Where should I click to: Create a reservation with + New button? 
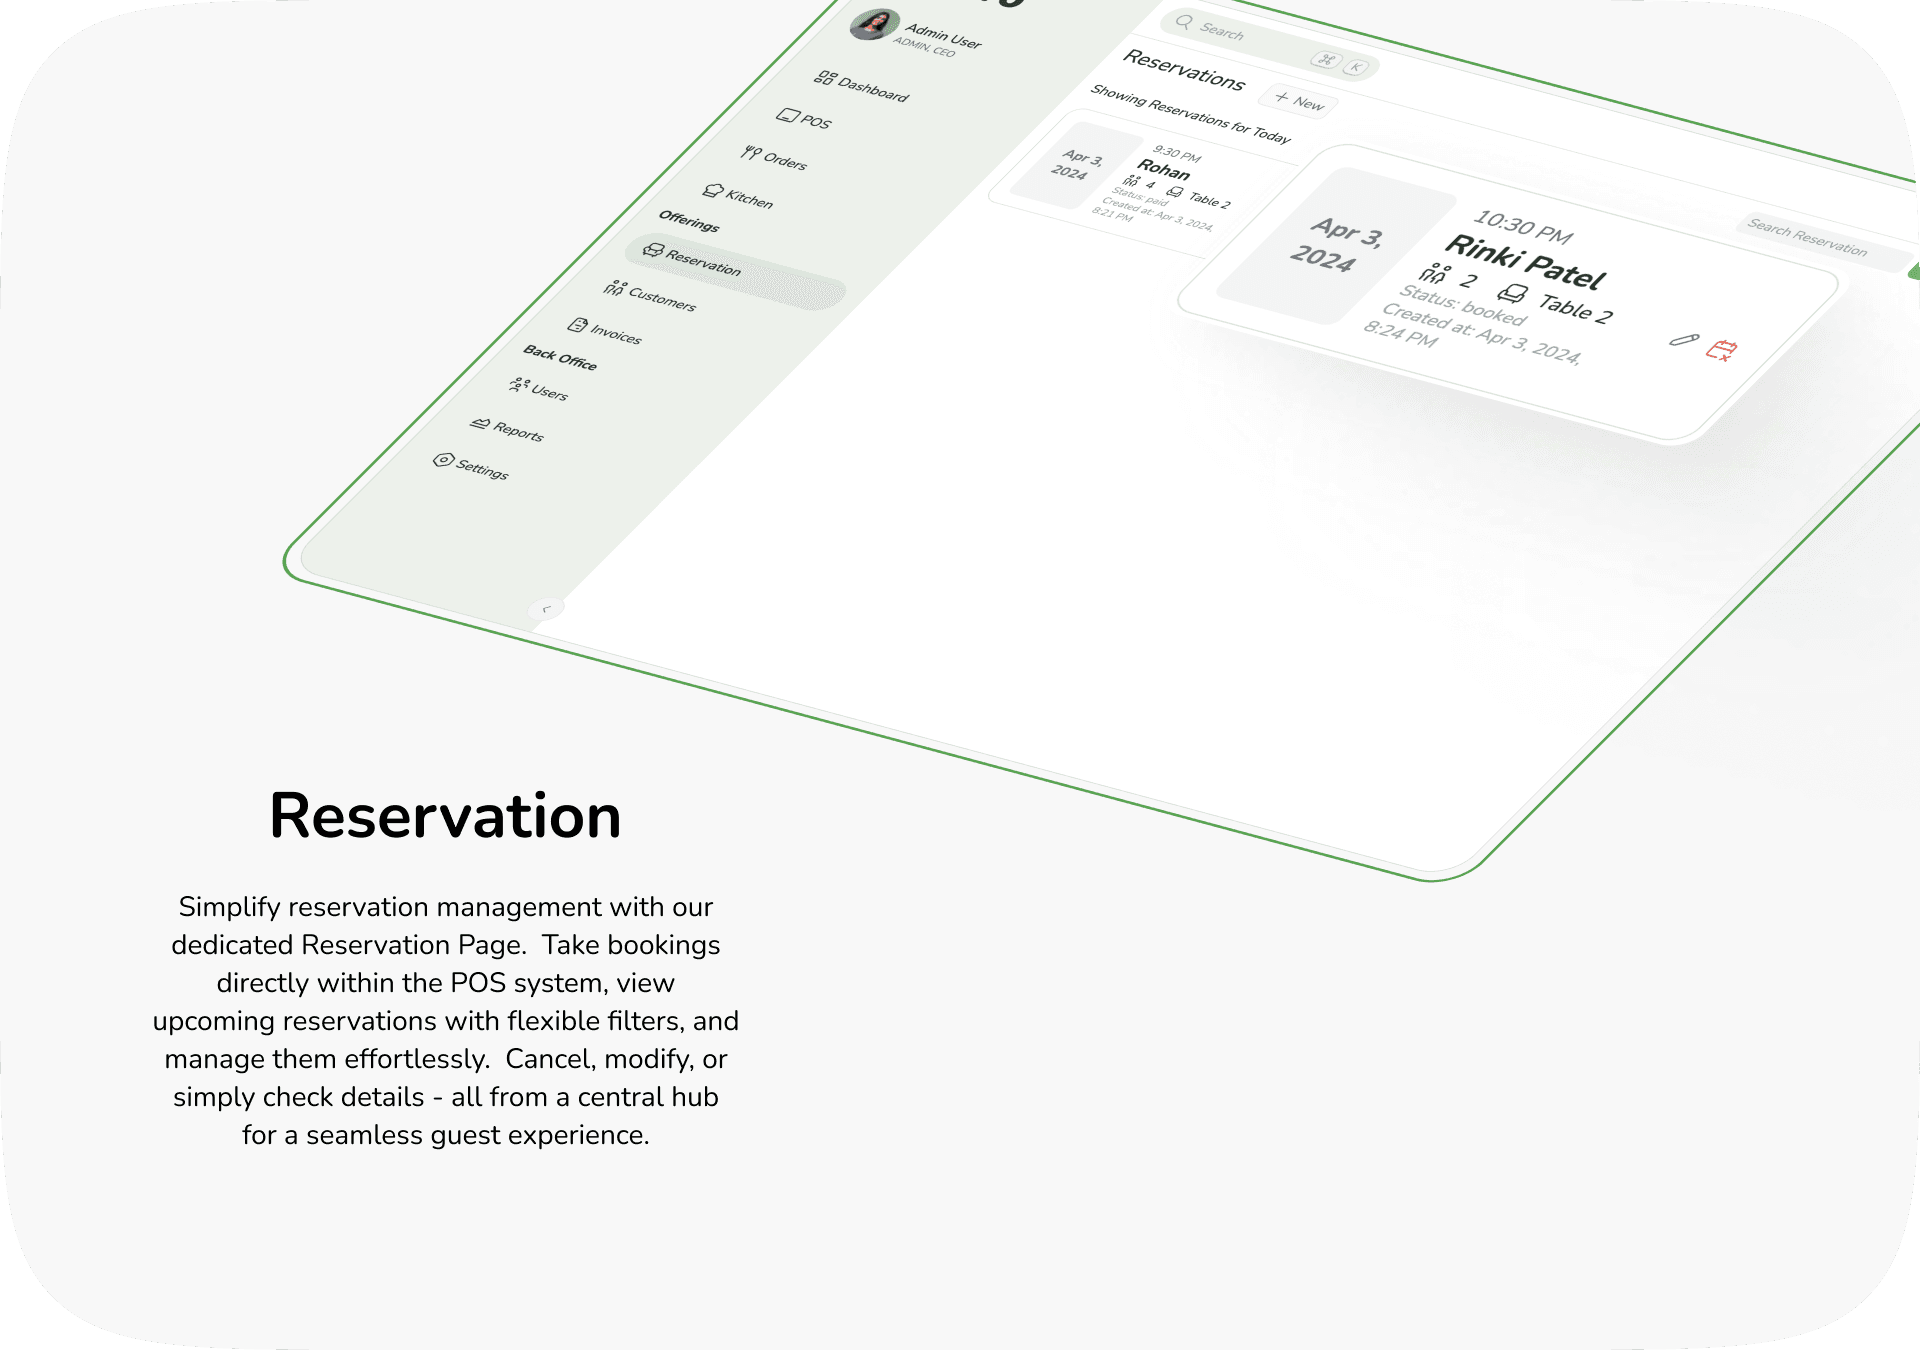tap(1299, 100)
